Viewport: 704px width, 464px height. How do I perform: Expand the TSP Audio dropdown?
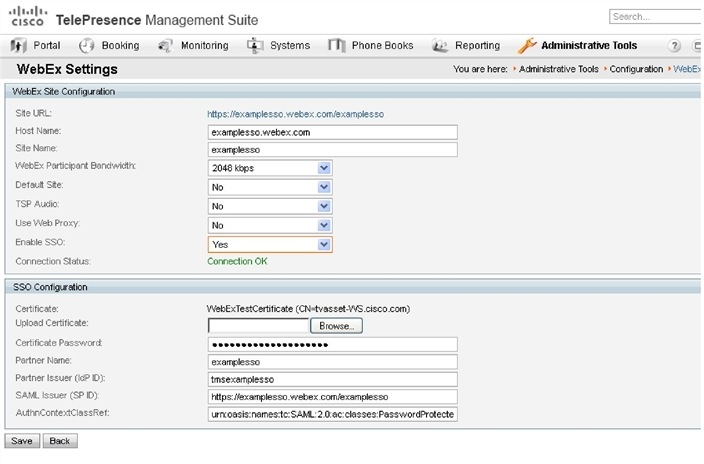324,206
